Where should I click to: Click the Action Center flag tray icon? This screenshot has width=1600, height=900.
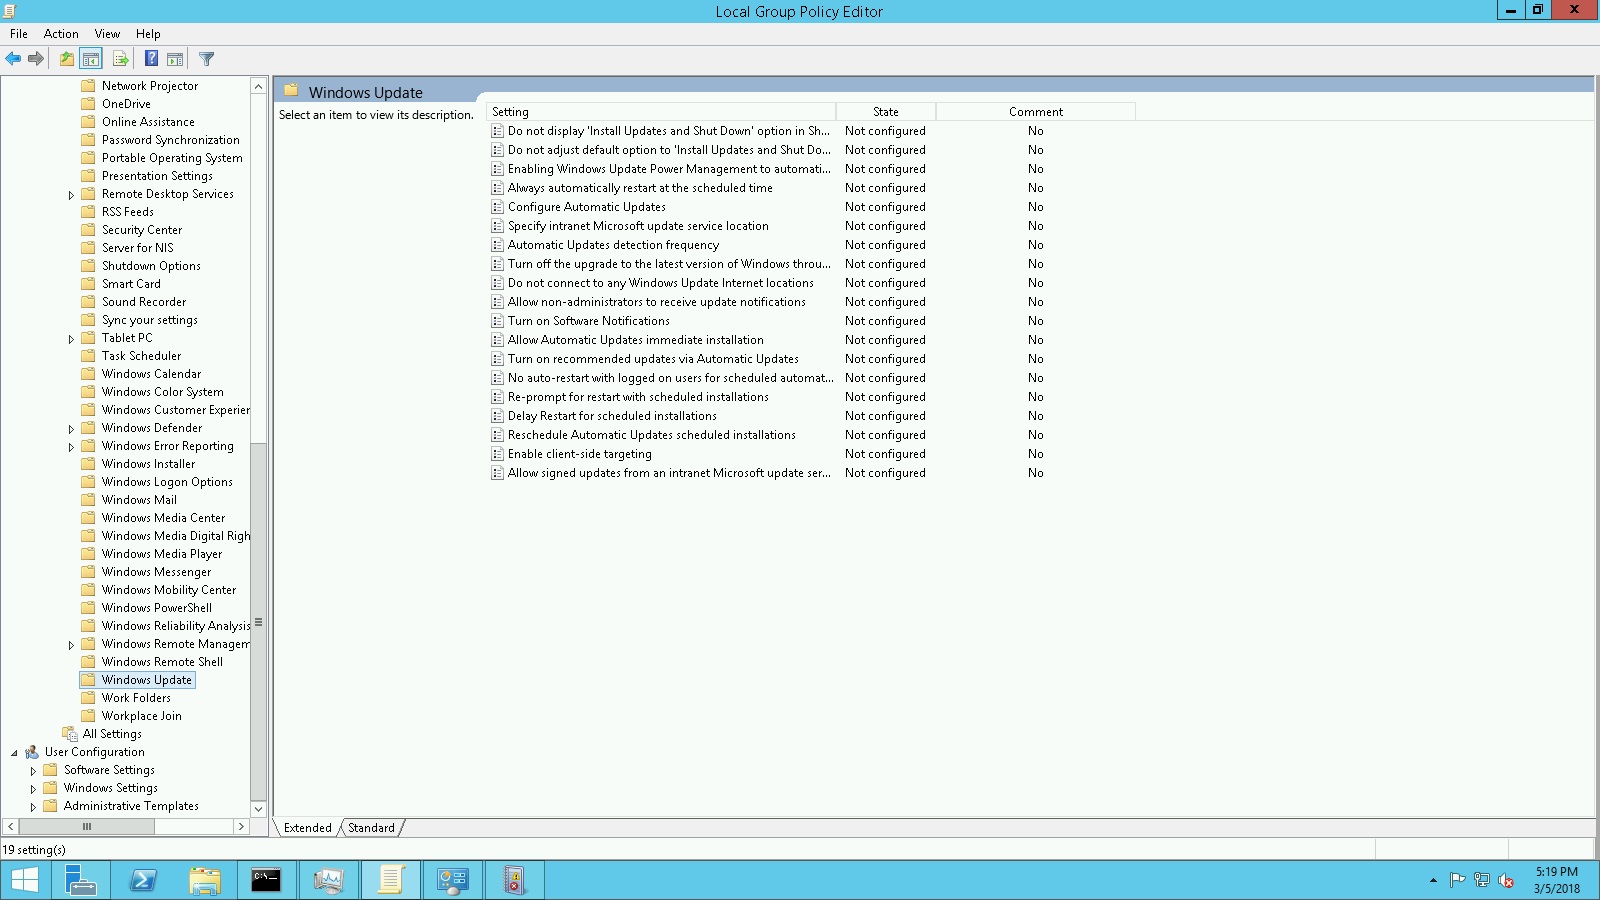[x=1457, y=881]
